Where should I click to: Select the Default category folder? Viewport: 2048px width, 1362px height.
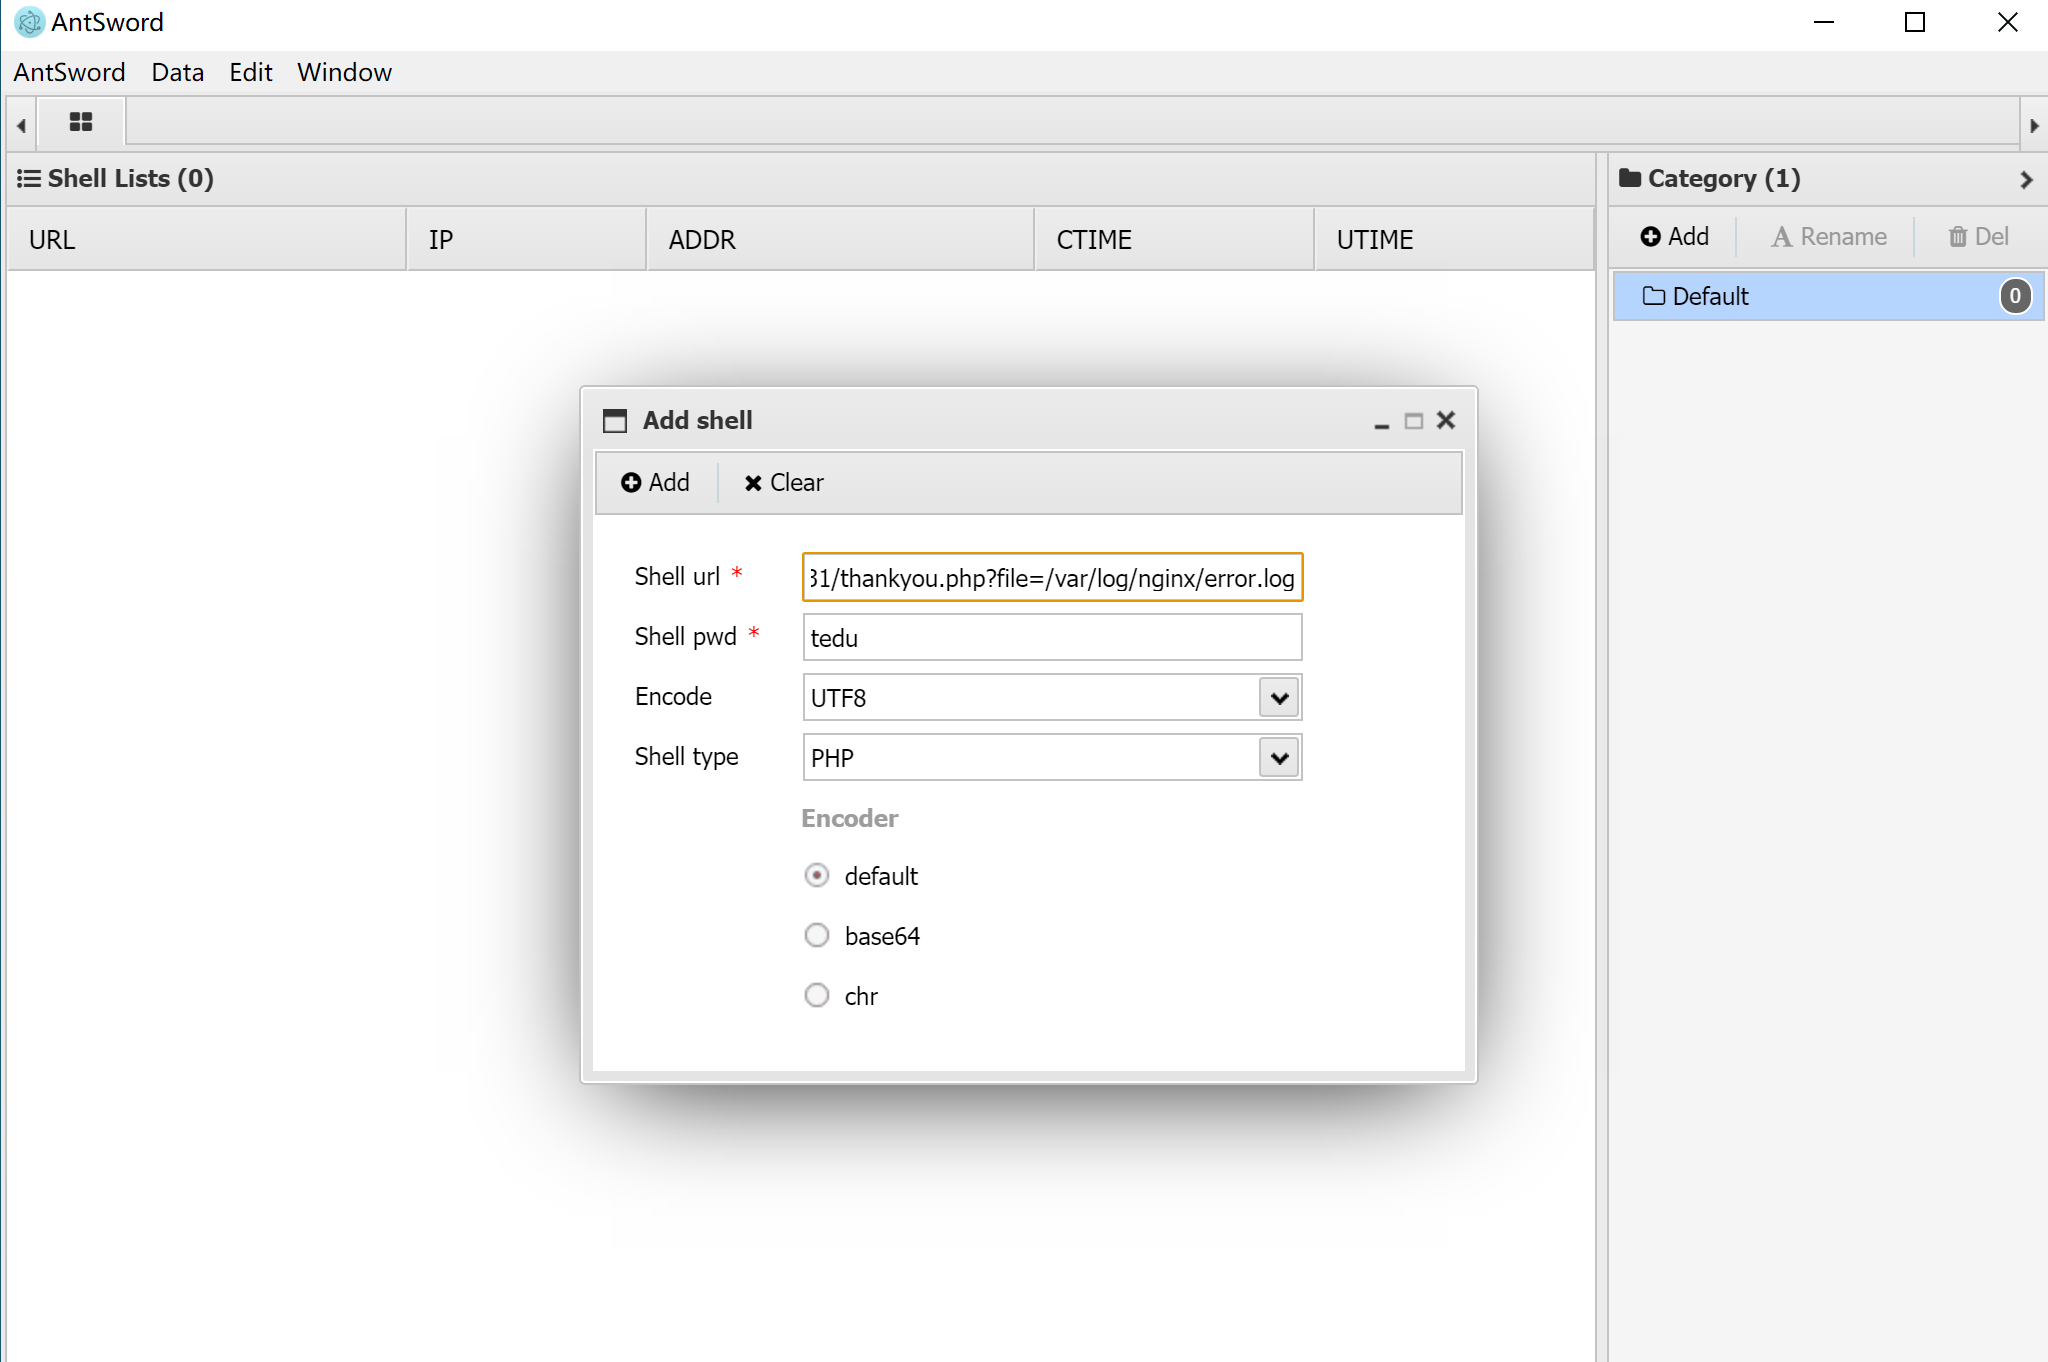(x=1710, y=297)
